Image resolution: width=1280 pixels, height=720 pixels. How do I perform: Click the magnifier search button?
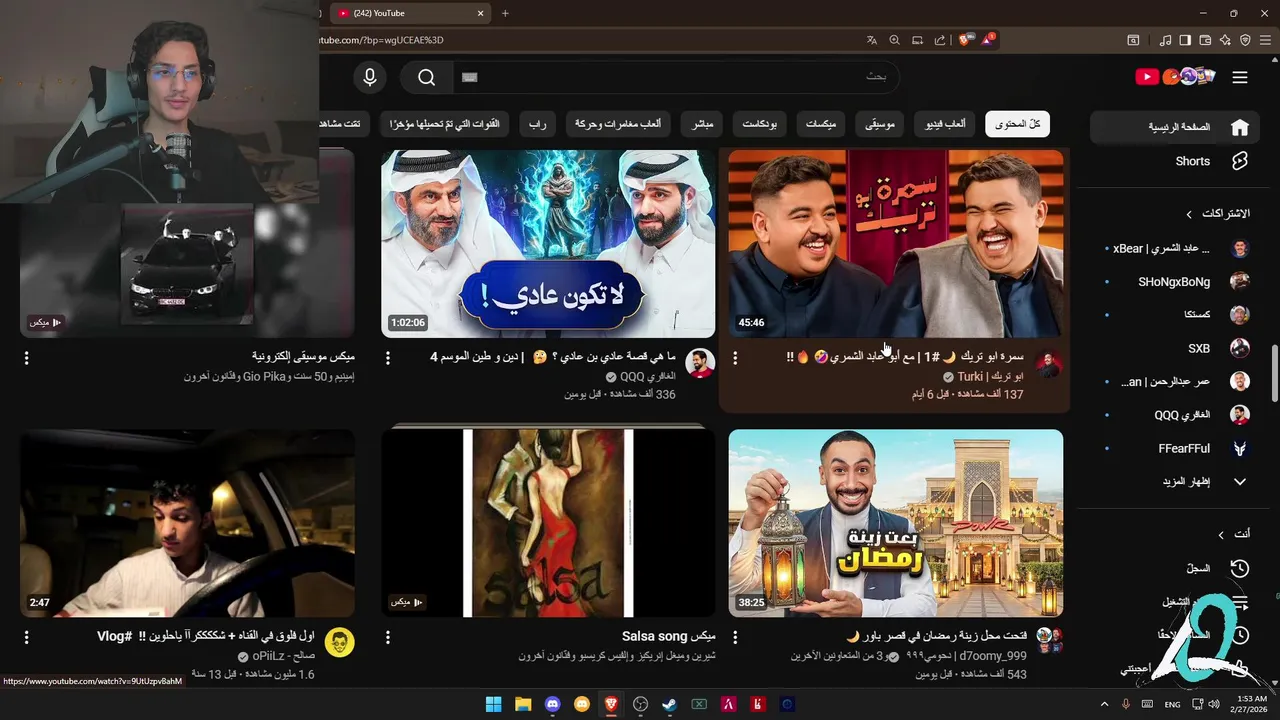tap(427, 77)
